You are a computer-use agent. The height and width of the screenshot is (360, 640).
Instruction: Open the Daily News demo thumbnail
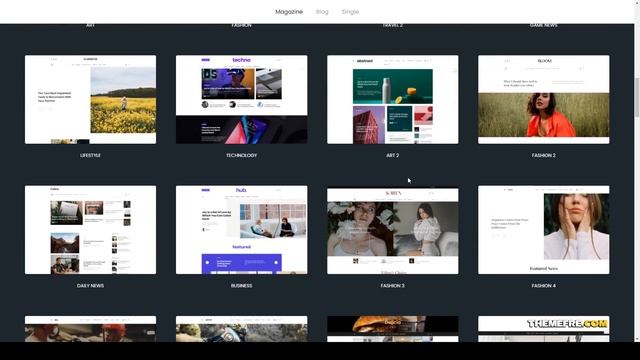[90, 230]
